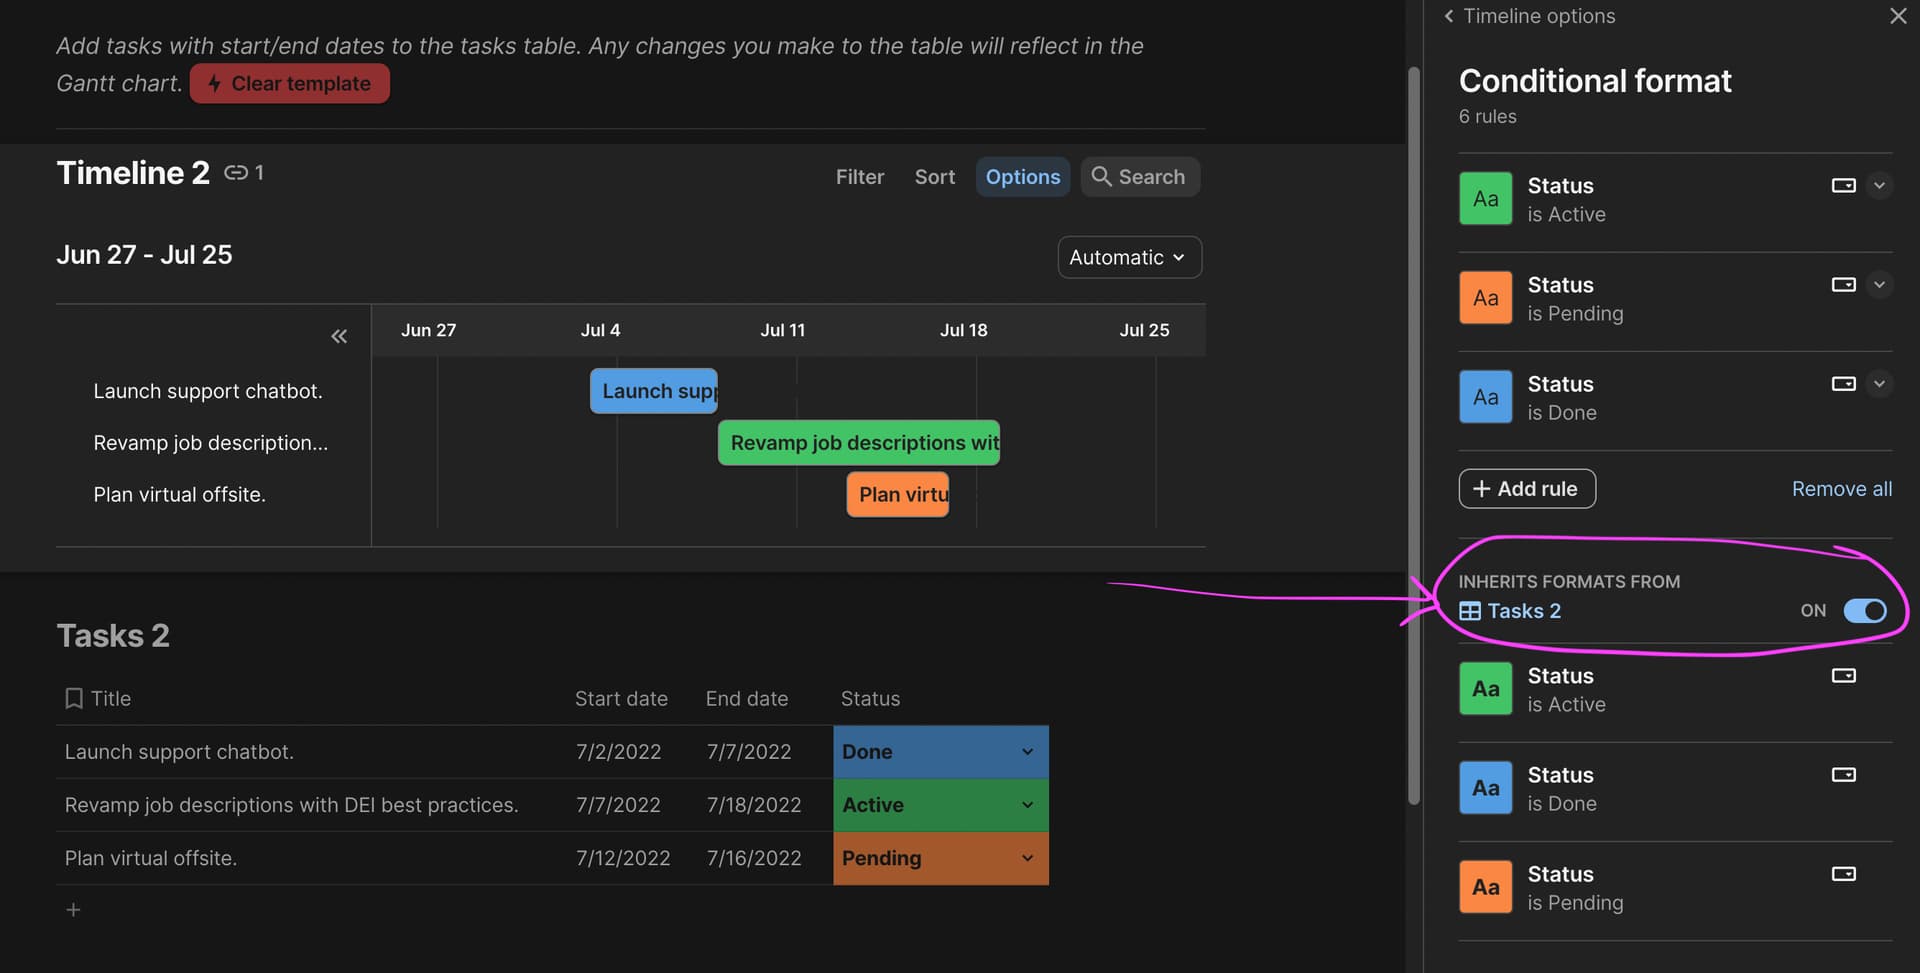The height and width of the screenshot is (973, 1920).
Task: Open the Filter menu
Action: [x=860, y=177]
